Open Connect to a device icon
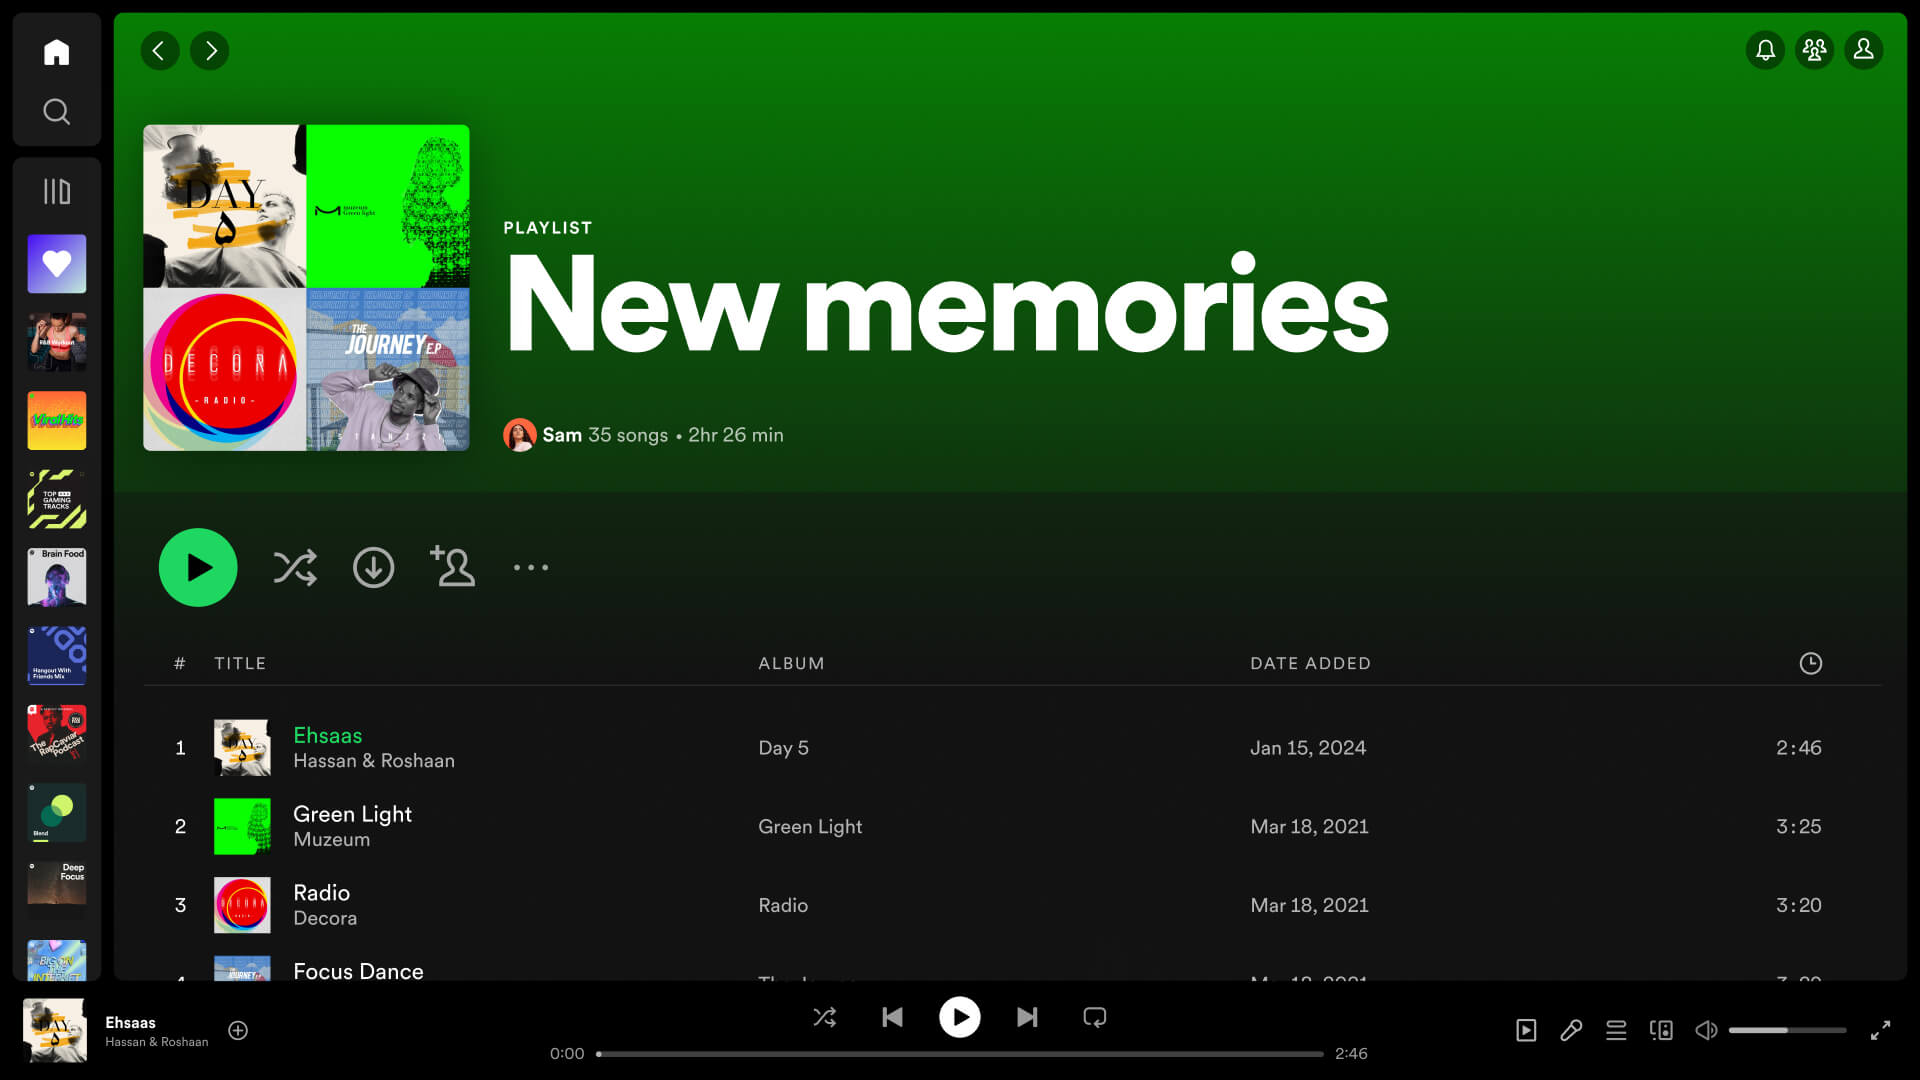Screen dimensions: 1920x1080 coord(1661,1031)
